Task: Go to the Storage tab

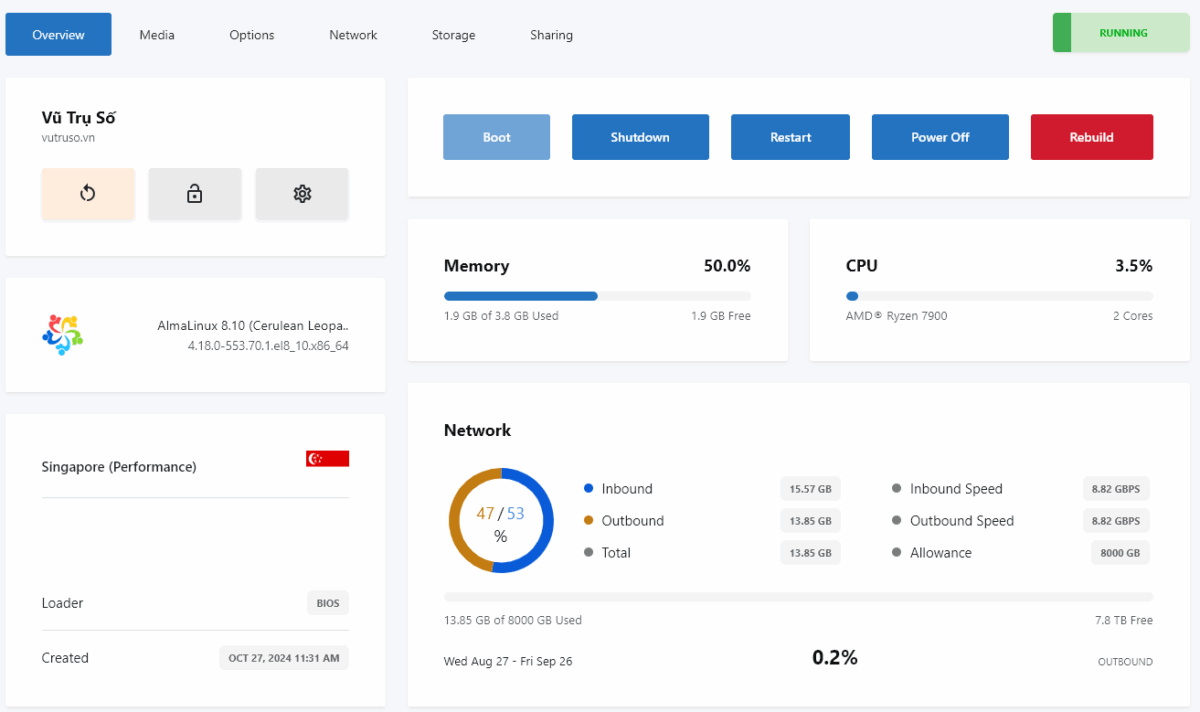Action: 453,35
